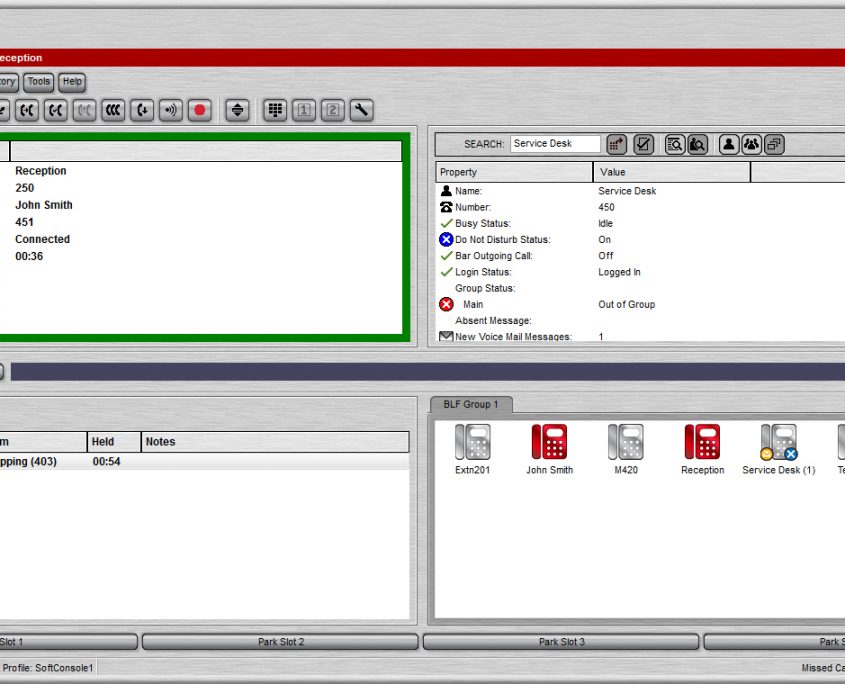Toggle the toolbar button labeled 2
The width and height of the screenshot is (845, 684).
pos(333,110)
